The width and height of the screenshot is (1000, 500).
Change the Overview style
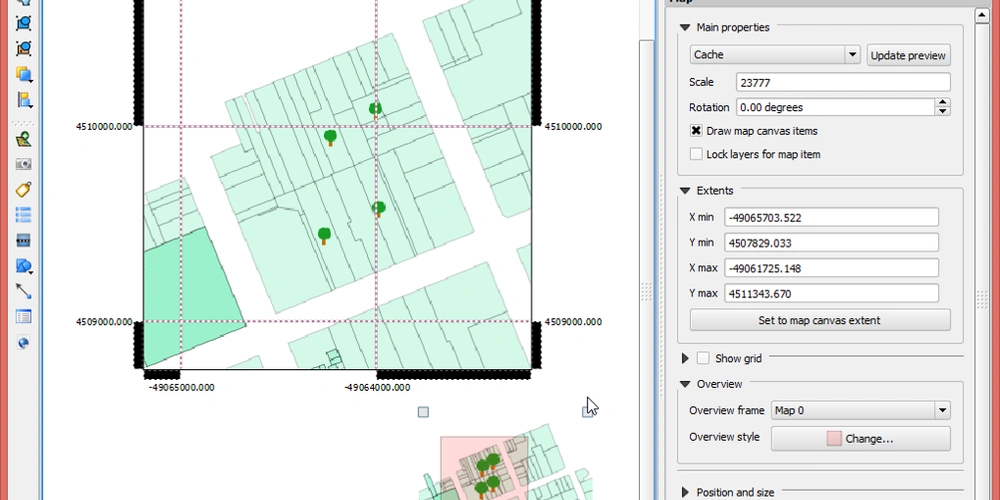[860, 439]
